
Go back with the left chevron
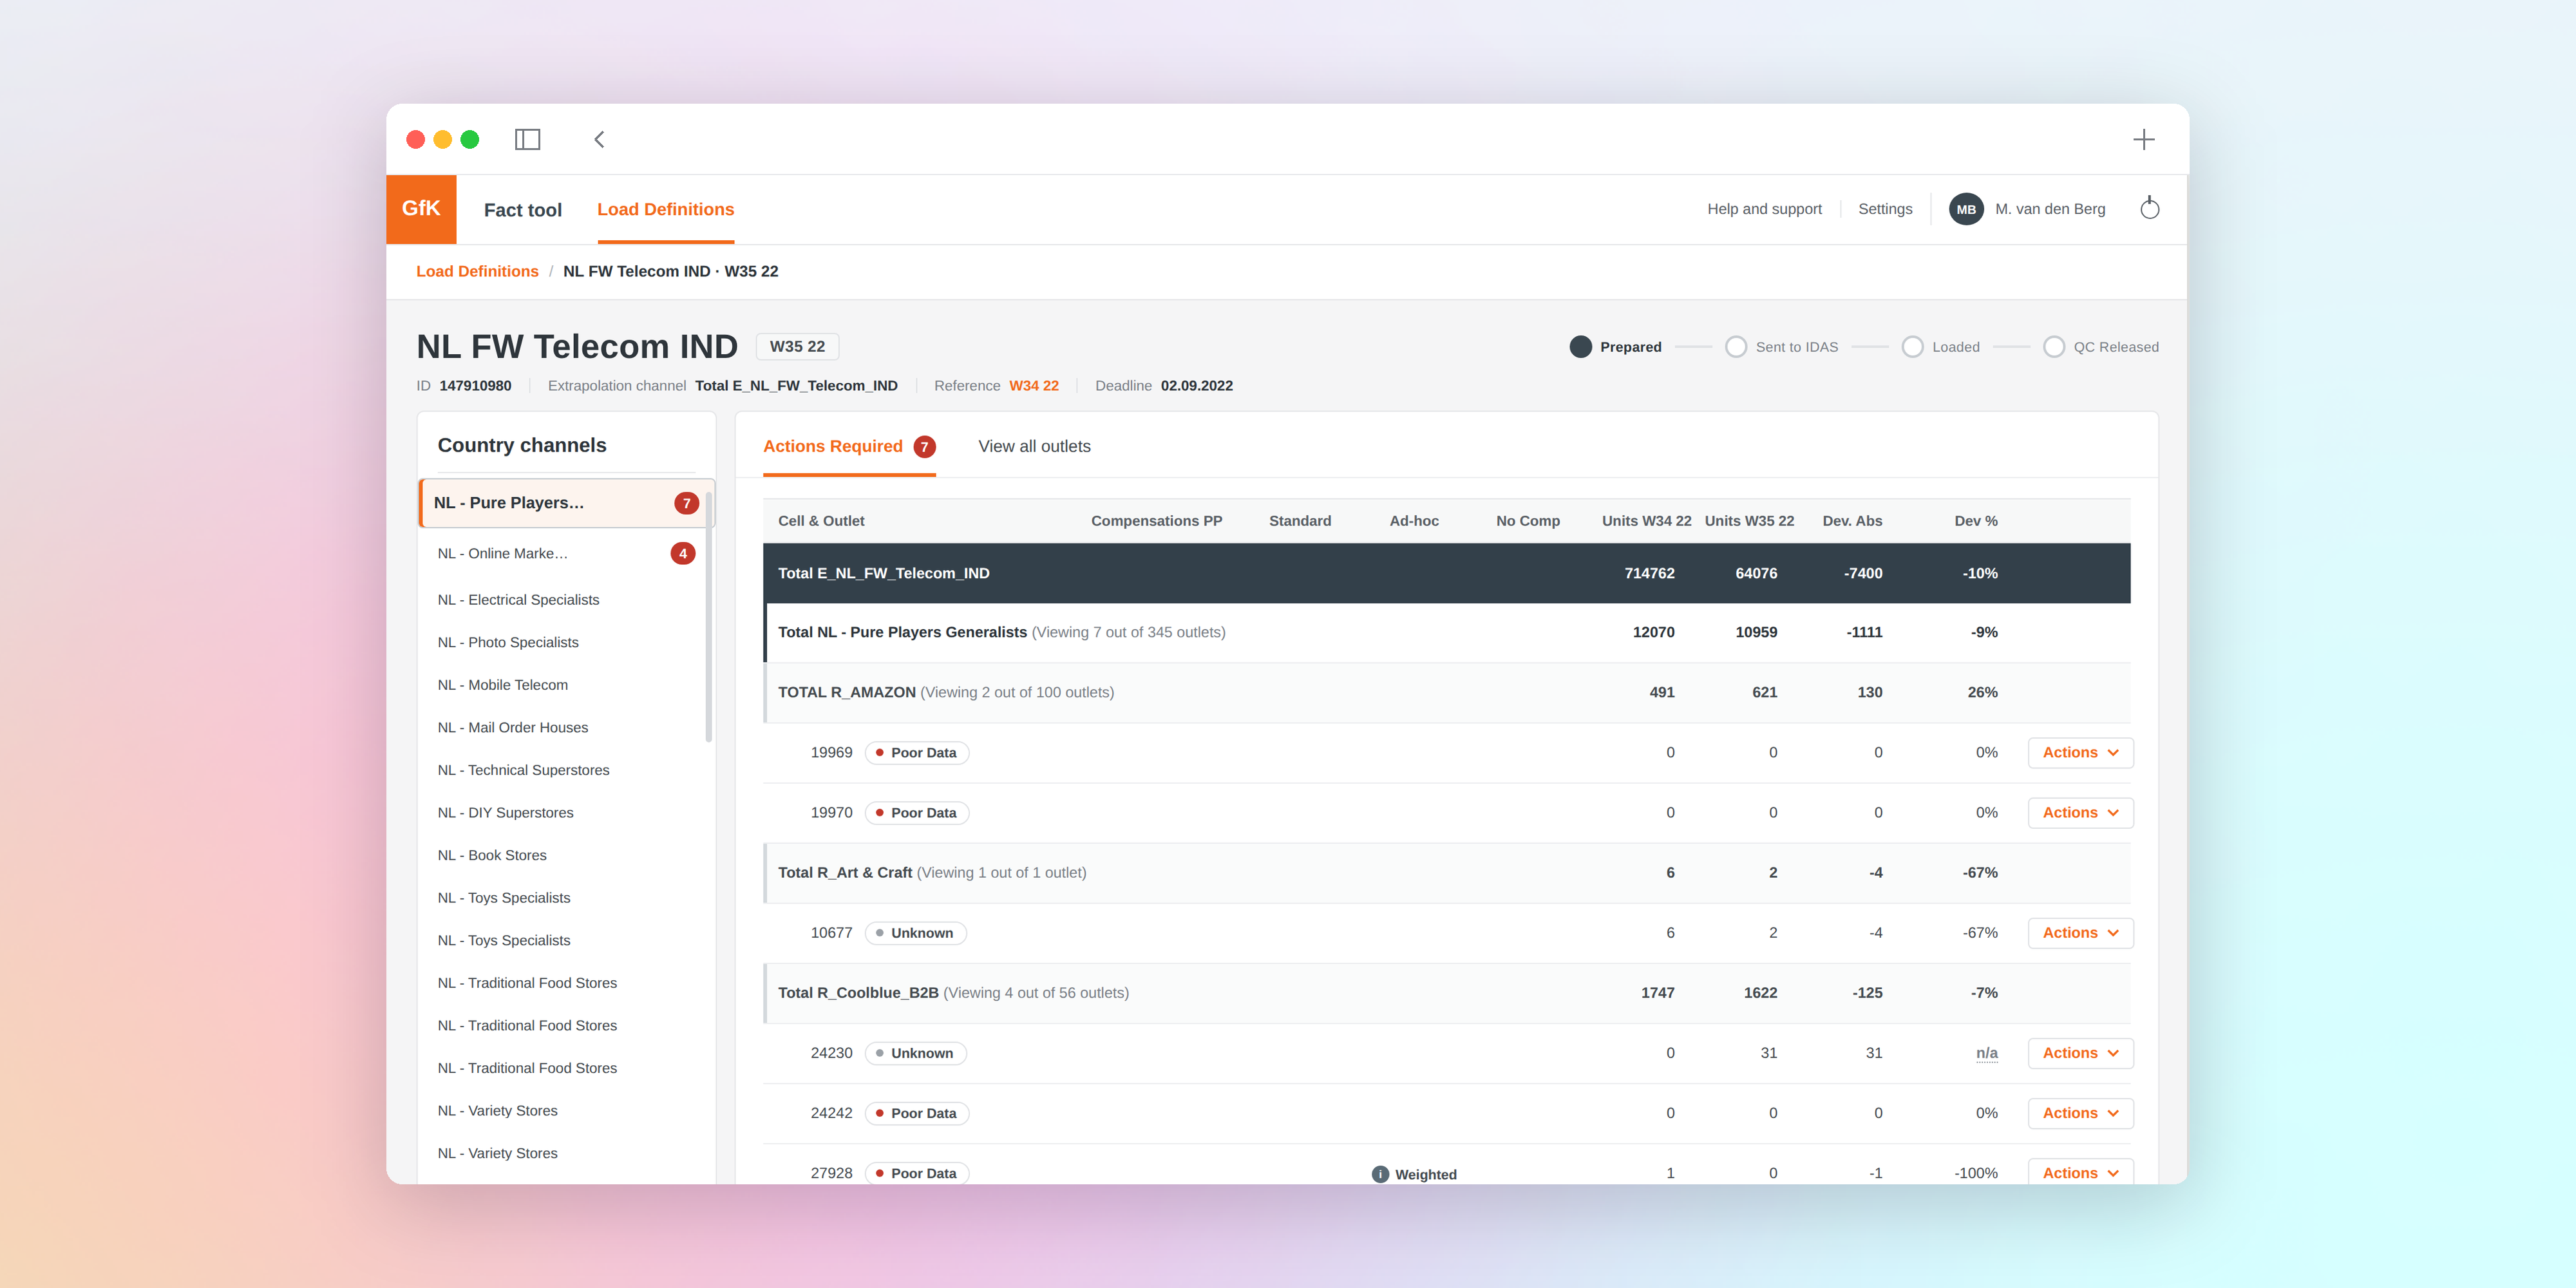[x=599, y=139]
